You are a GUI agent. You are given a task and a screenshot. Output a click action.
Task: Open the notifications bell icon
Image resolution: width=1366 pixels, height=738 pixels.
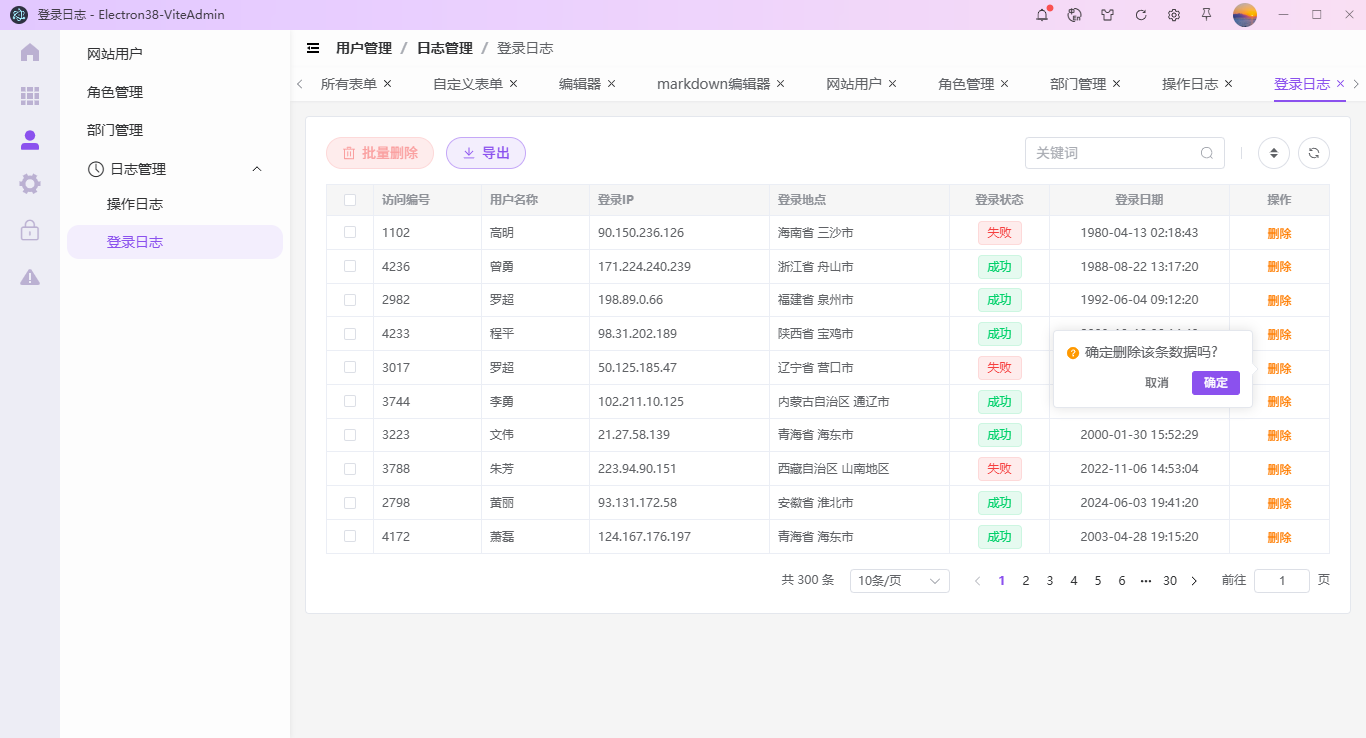tap(1041, 15)
